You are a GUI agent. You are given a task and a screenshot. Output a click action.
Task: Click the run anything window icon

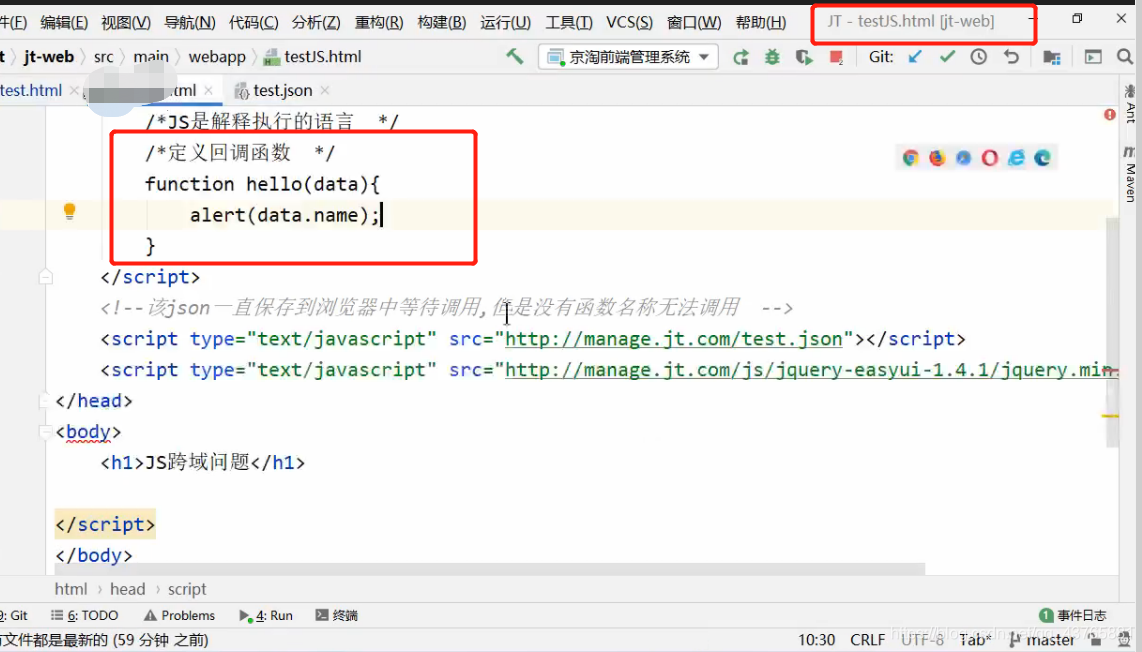point(1093,57)
